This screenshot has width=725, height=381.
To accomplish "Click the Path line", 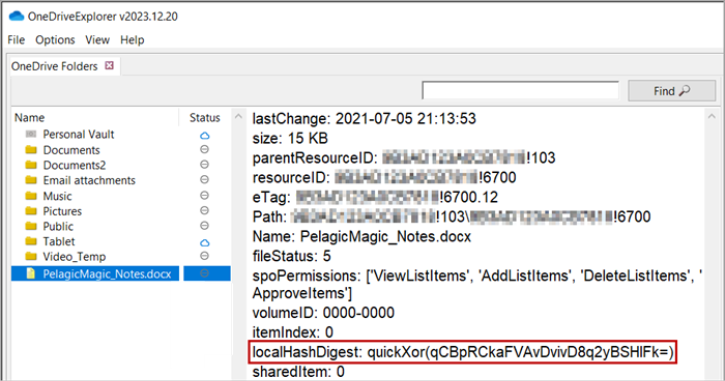I will tap(451, 217).
